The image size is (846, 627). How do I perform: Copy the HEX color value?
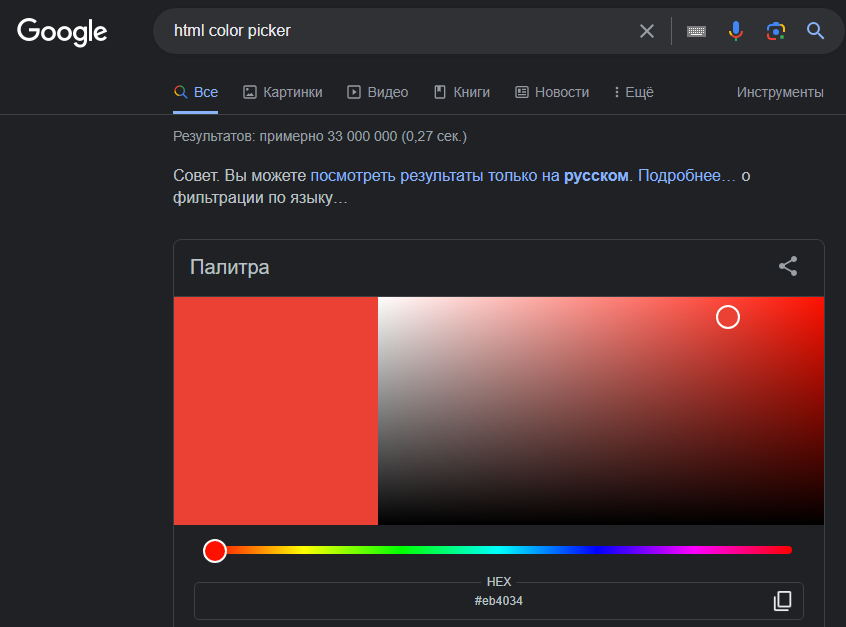click(x=782, y=601)
